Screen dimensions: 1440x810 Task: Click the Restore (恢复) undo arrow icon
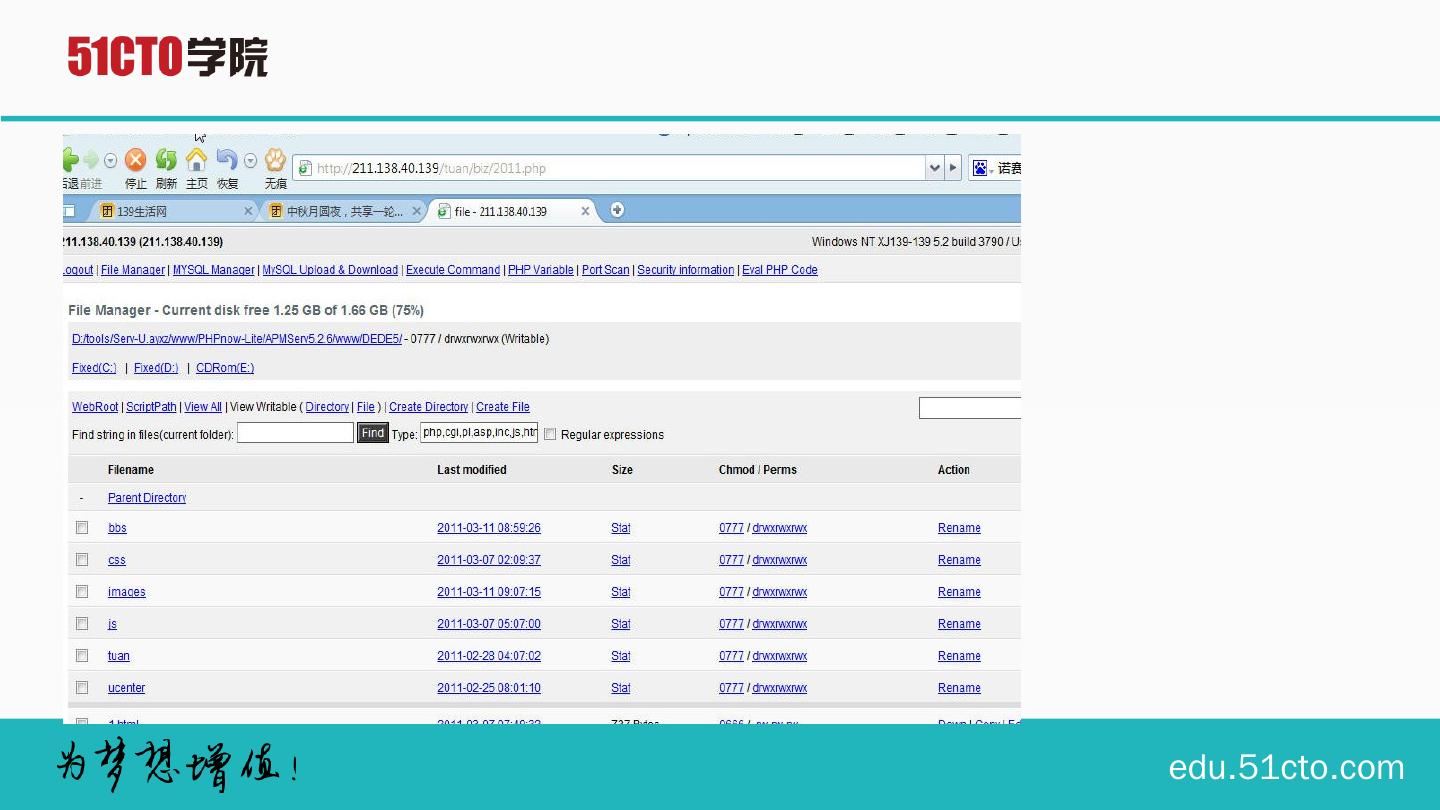coord(227,161)
